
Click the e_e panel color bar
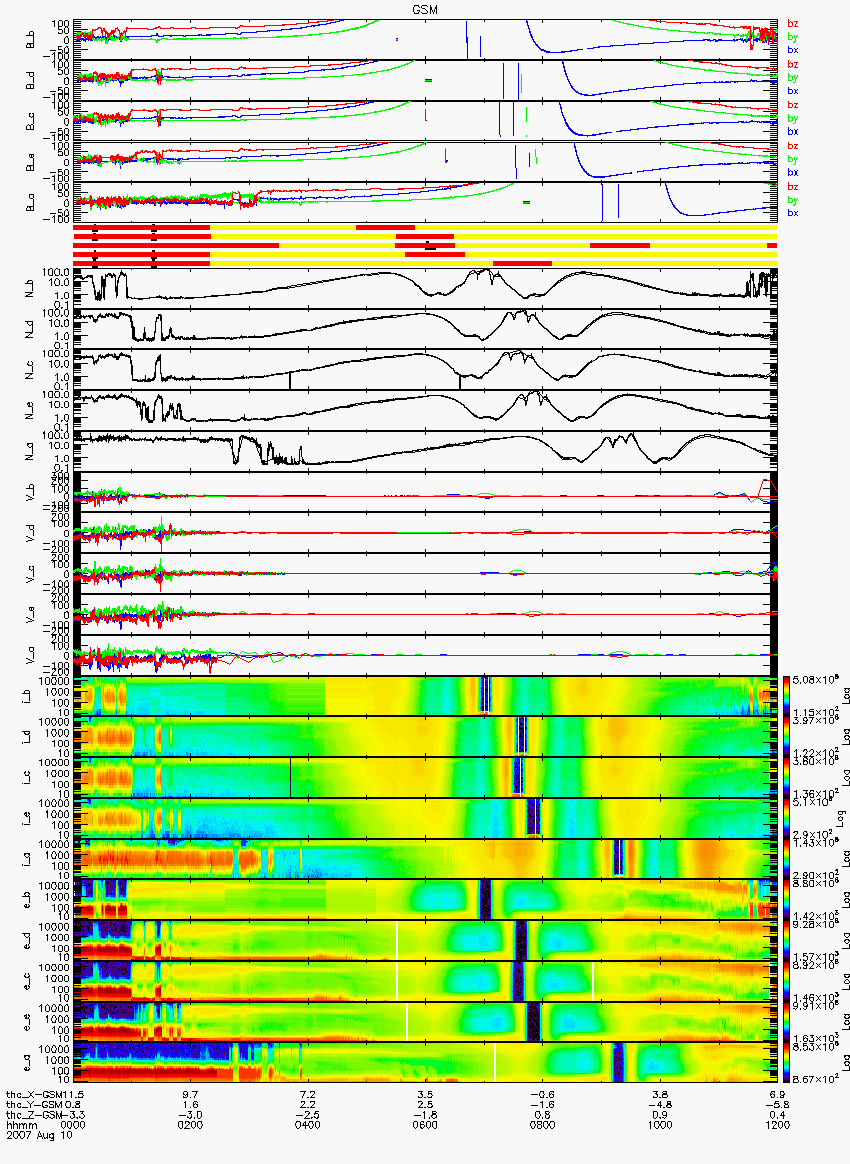(x=786, y=1022)
